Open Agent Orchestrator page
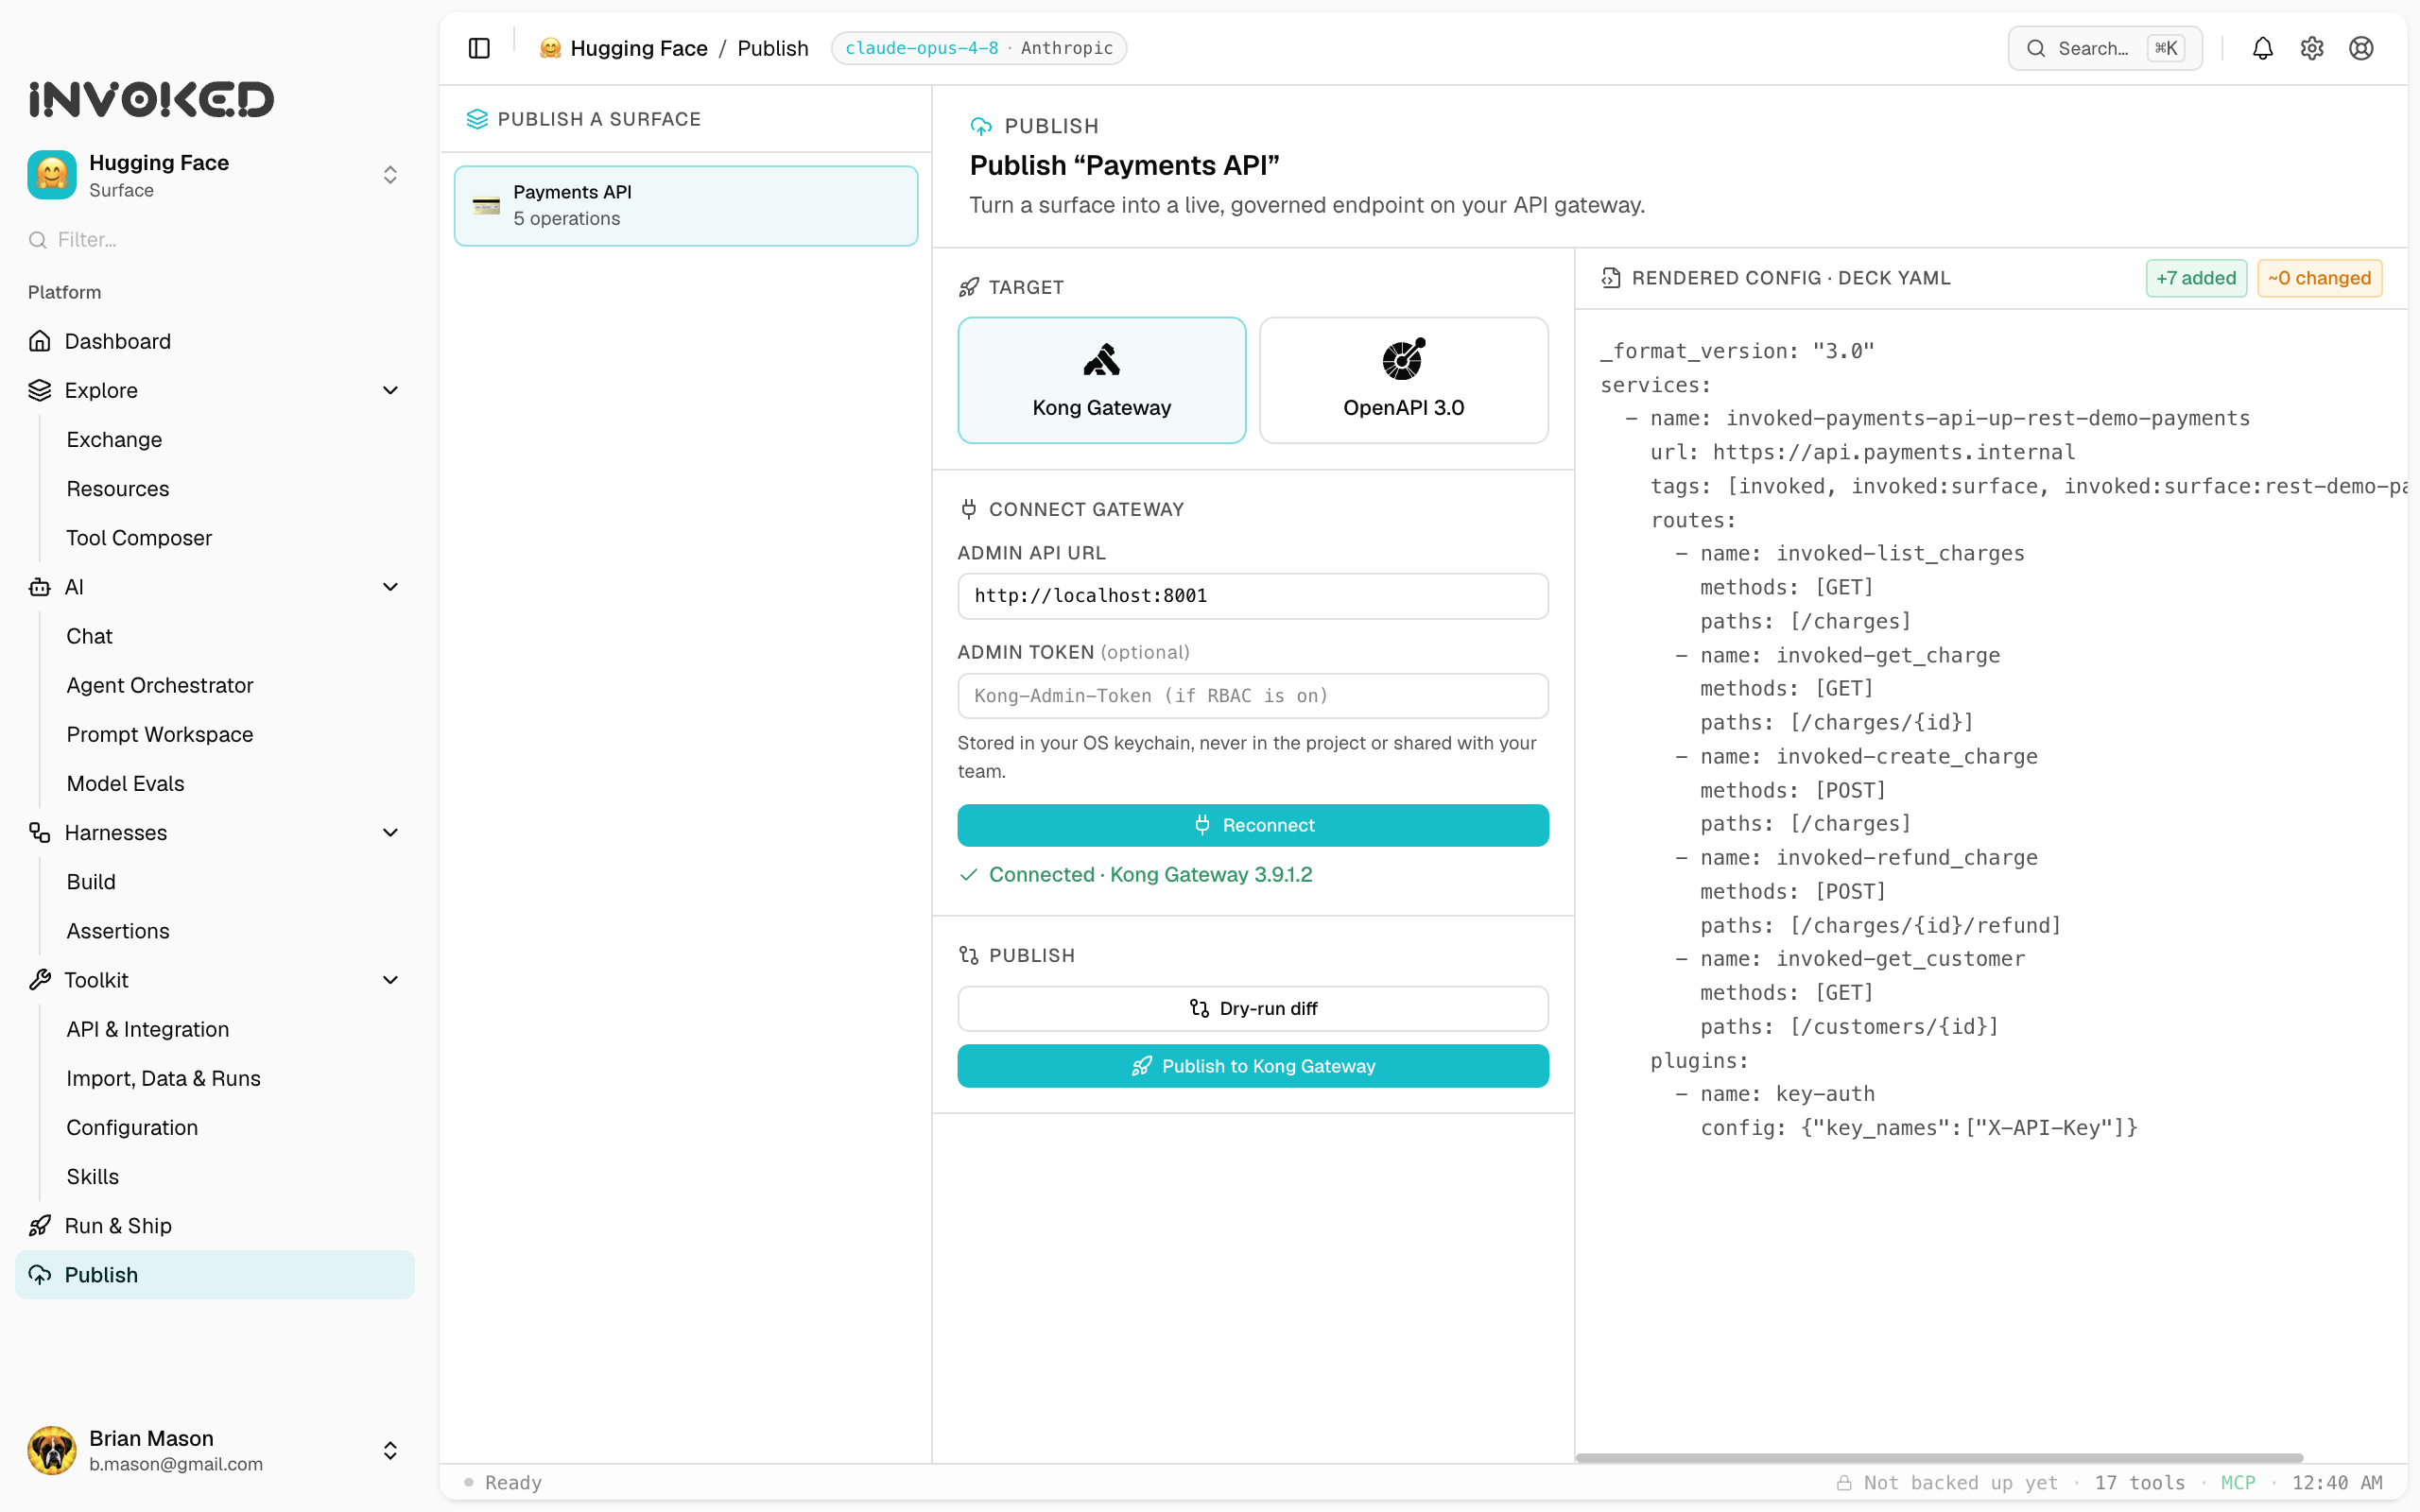This screenshot has height=1512, width=2420. pos(160,685)
